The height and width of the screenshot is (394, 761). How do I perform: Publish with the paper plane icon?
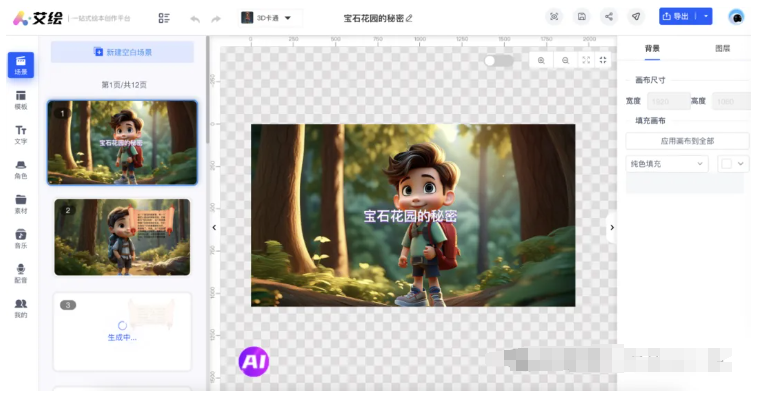click(636, 17)
